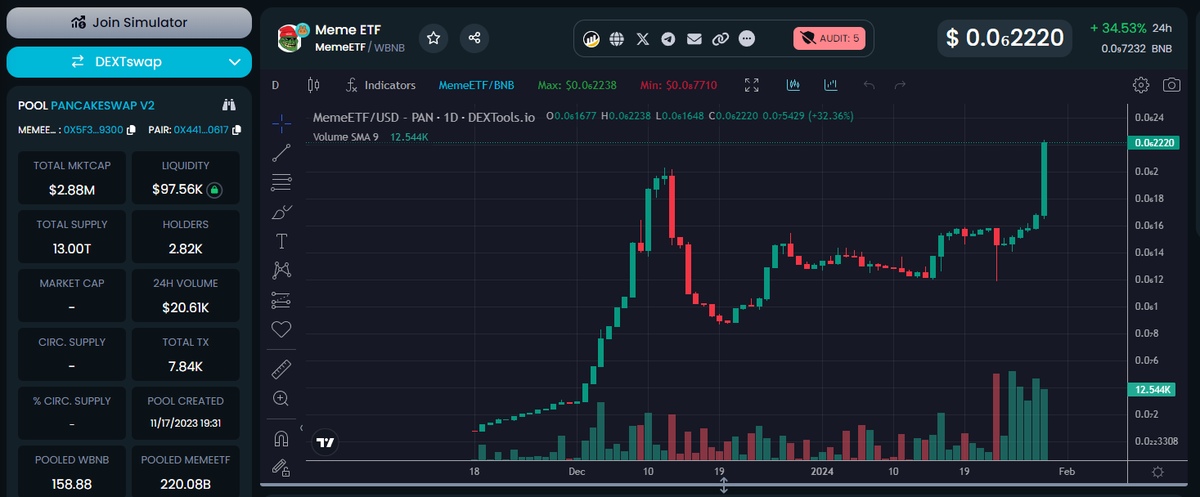Image resolution: width=1200 pixels, height=497 pixels.
Task: Select the XABCD pattern tool
Action: 282,270
